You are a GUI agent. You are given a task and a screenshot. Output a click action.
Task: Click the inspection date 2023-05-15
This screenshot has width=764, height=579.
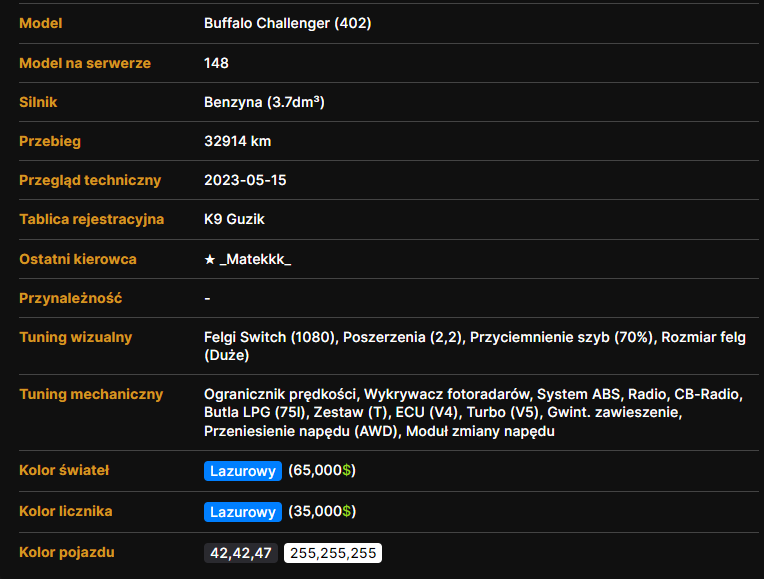[x=245, y=180]
